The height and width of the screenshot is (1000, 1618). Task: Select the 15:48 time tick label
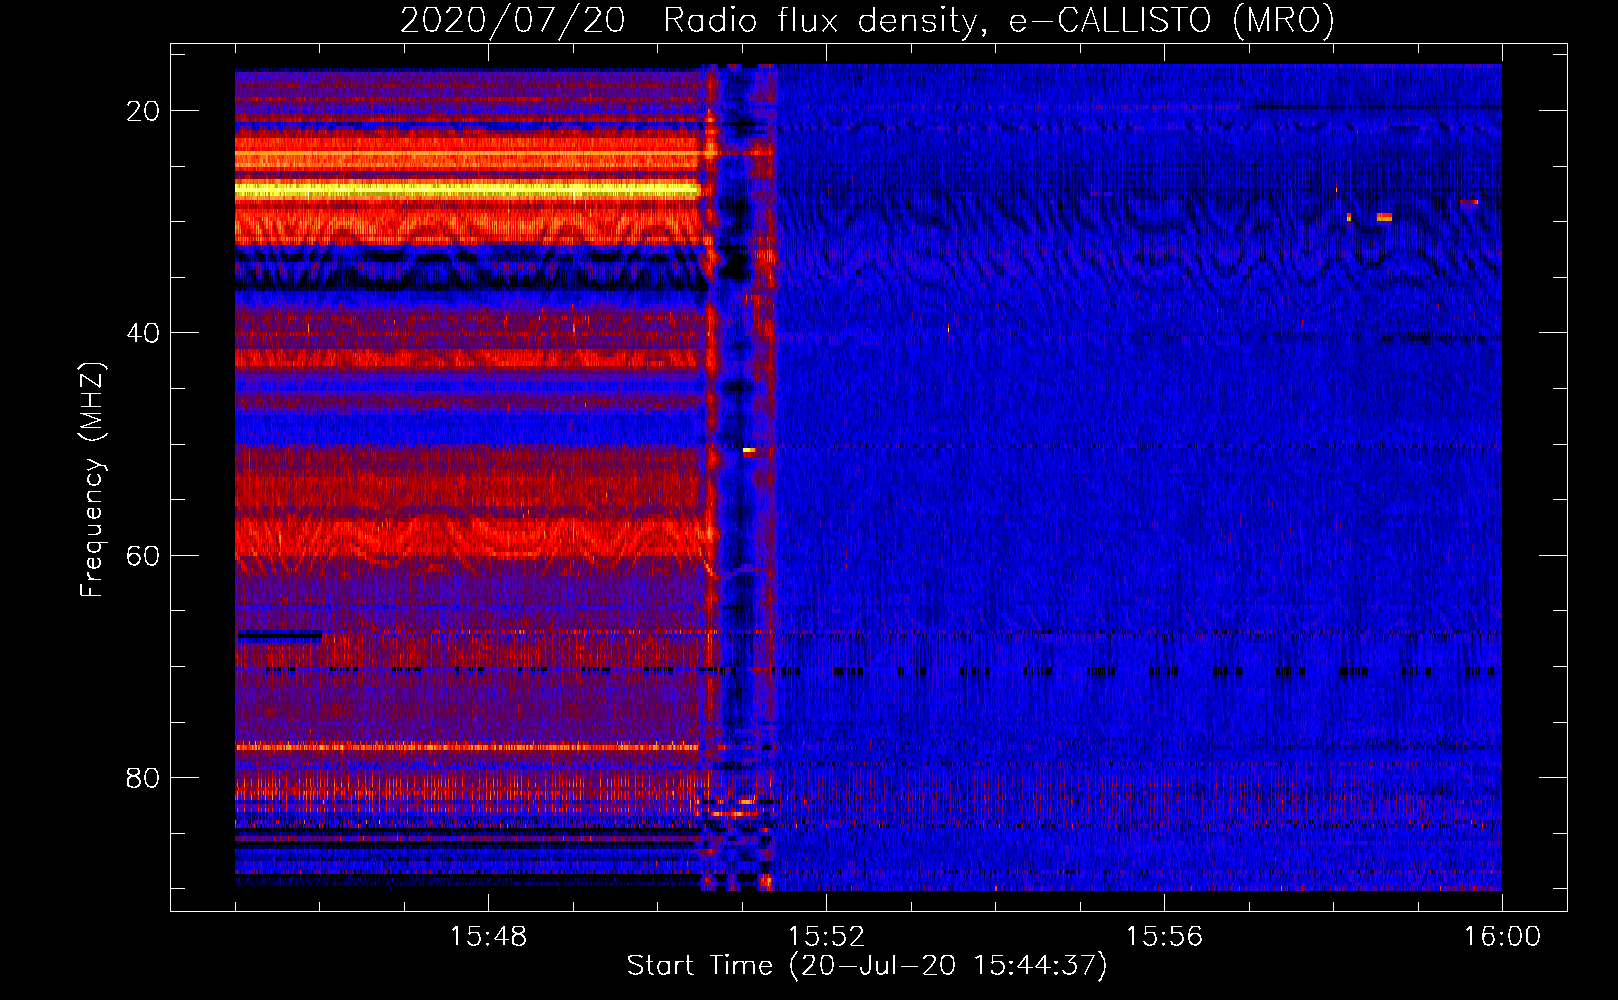[488, 937]
